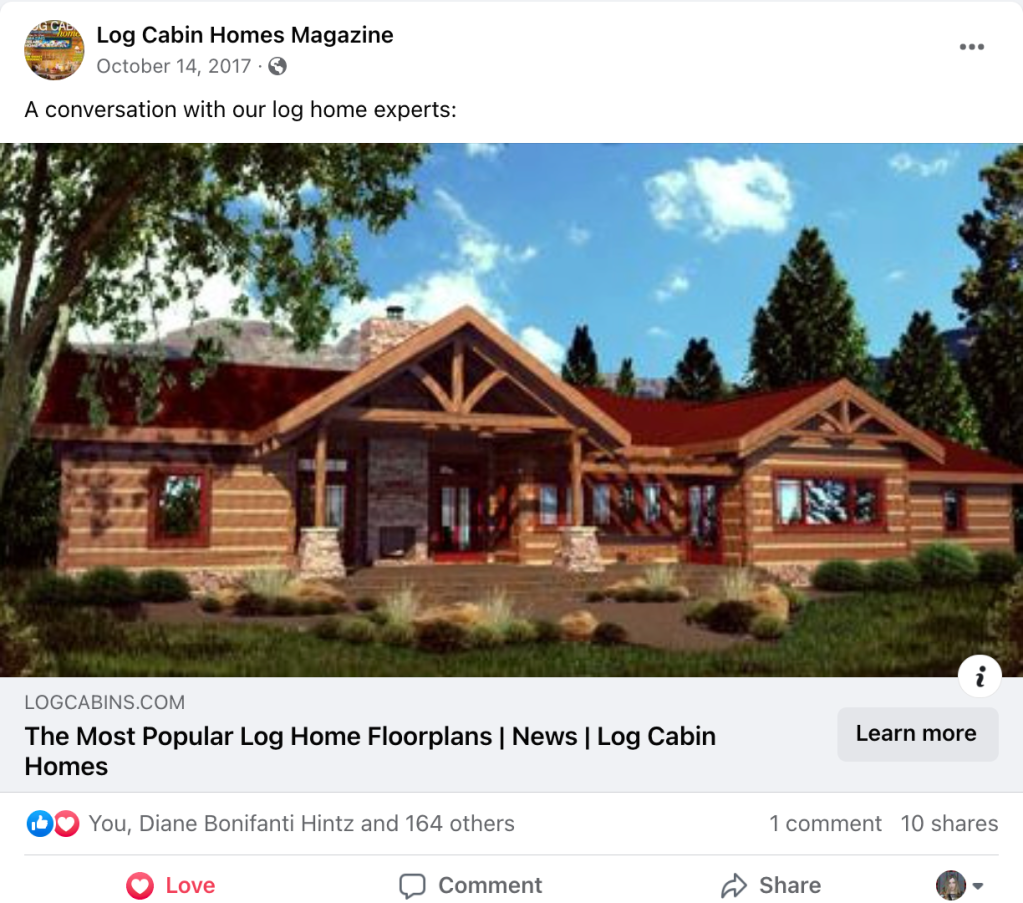View the 10 shares link
The image size is (1023, 903).
click(949, 823)
